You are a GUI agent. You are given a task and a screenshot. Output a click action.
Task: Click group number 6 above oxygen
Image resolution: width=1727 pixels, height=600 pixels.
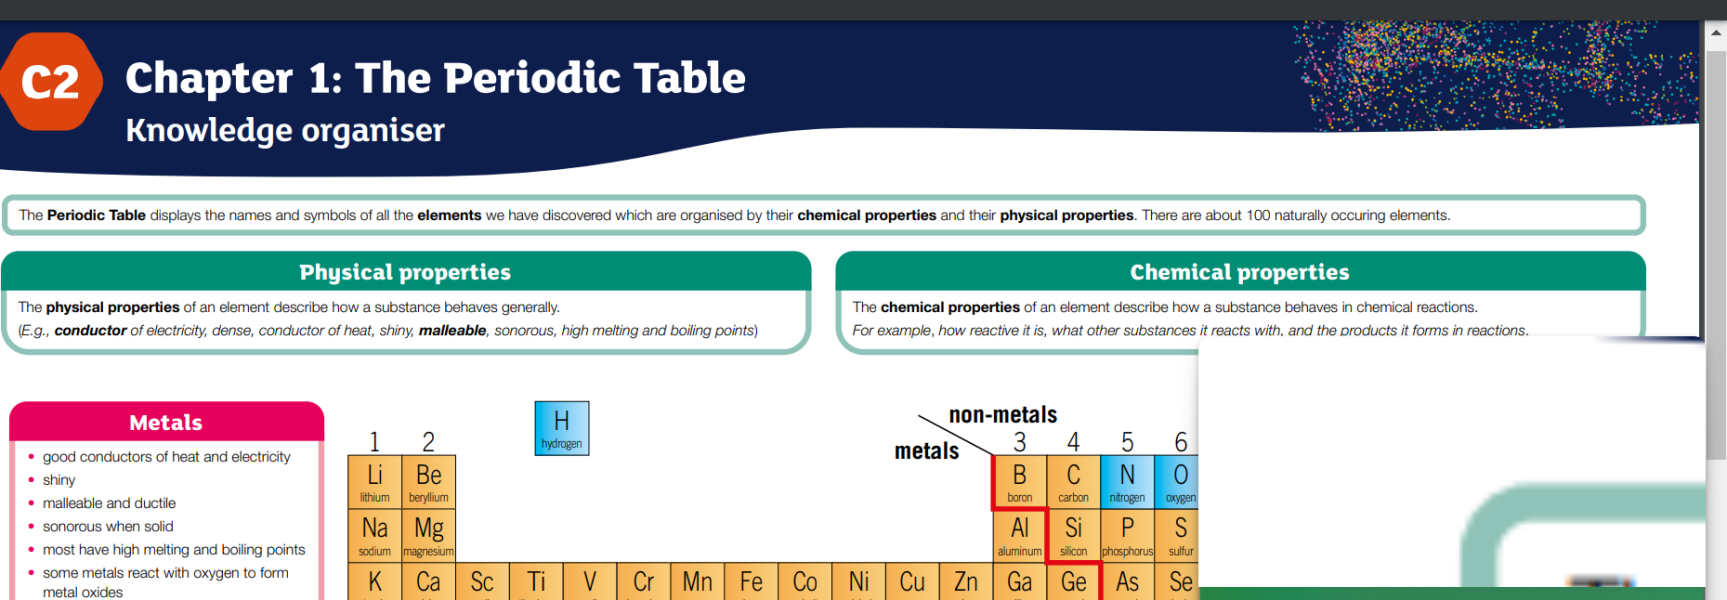tap(1181, 442)
